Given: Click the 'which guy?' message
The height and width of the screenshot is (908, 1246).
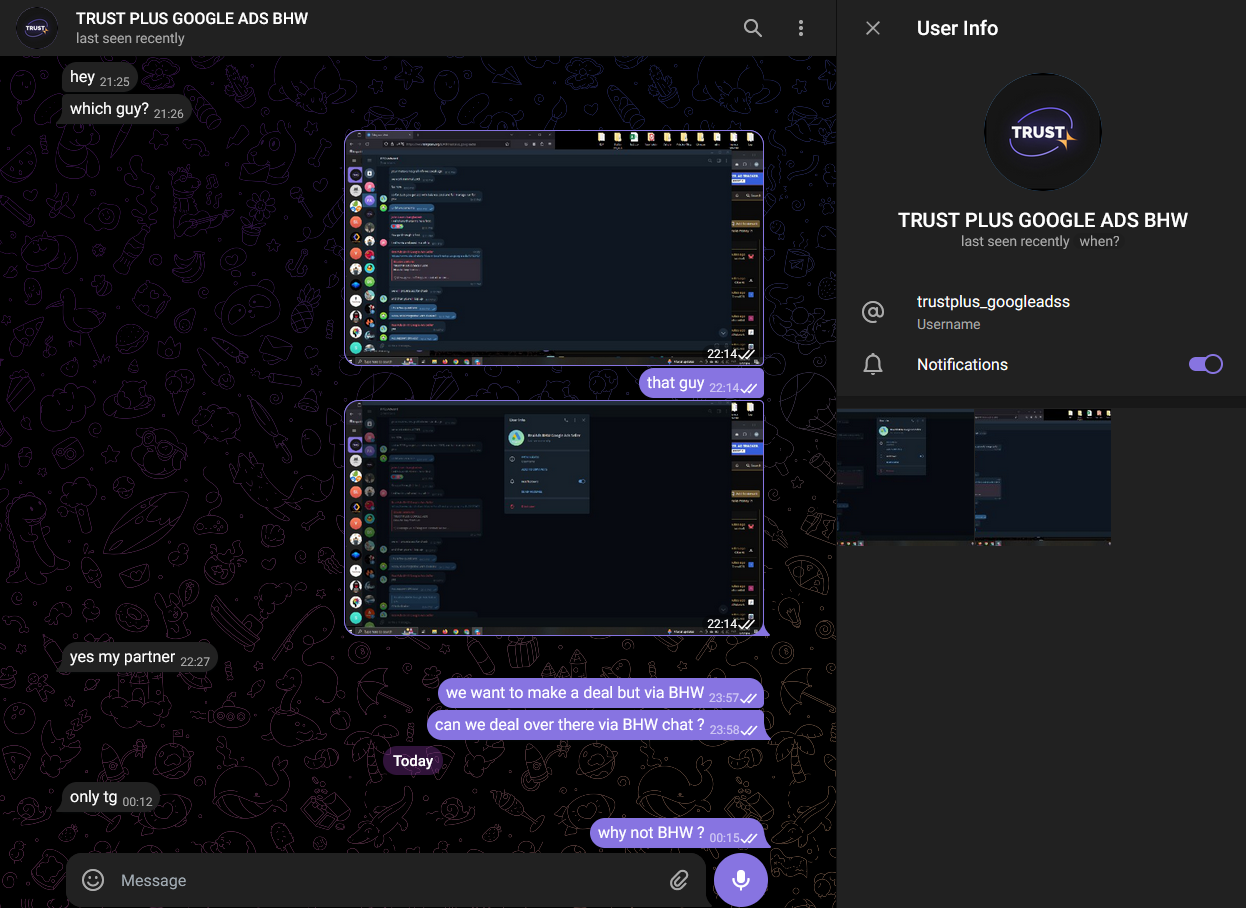Looking at the screenshot, I should 125,110.
